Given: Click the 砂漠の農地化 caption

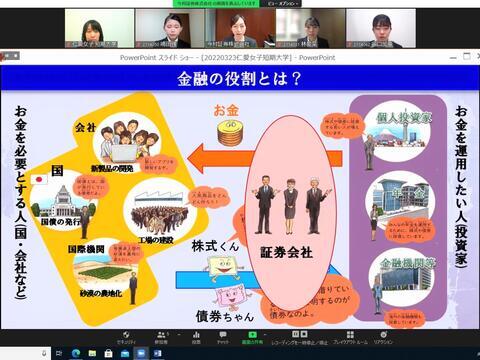Looking at the screenshot, I should (x=101, y=294).
